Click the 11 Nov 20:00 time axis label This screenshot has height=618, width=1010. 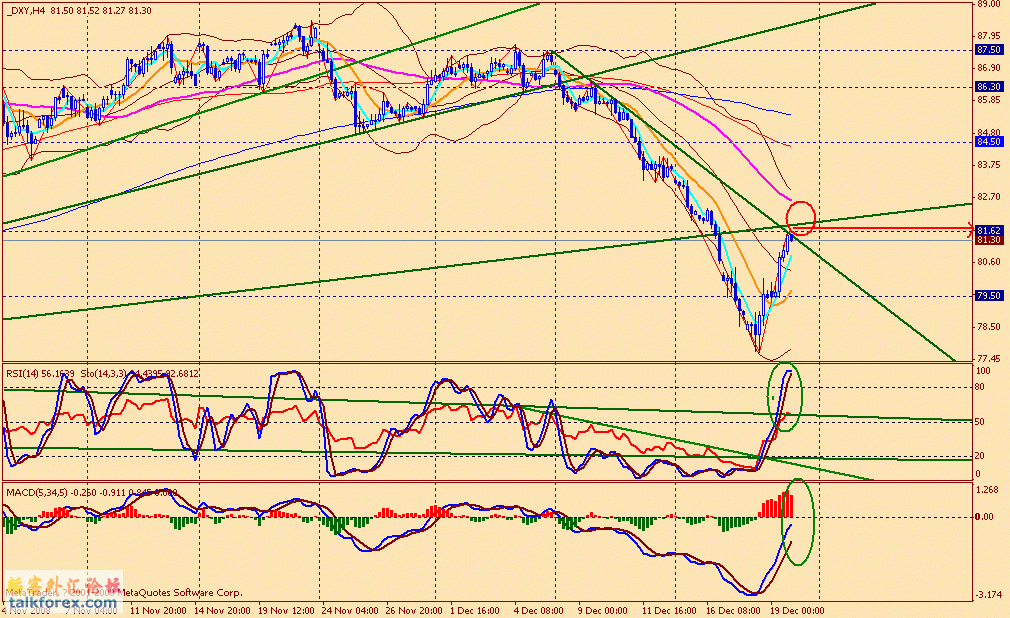[x=158, y=610]
